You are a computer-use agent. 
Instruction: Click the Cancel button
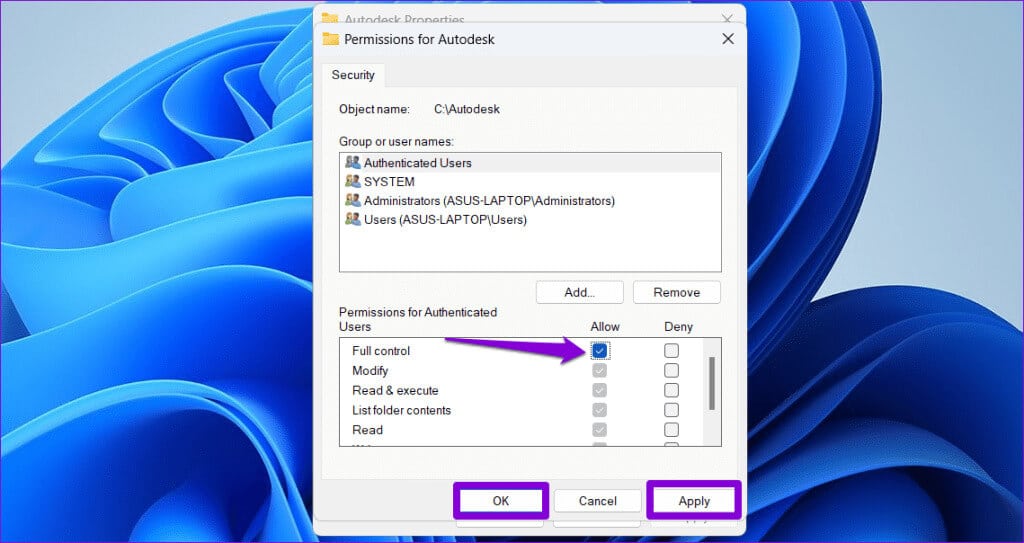point(598,501)
